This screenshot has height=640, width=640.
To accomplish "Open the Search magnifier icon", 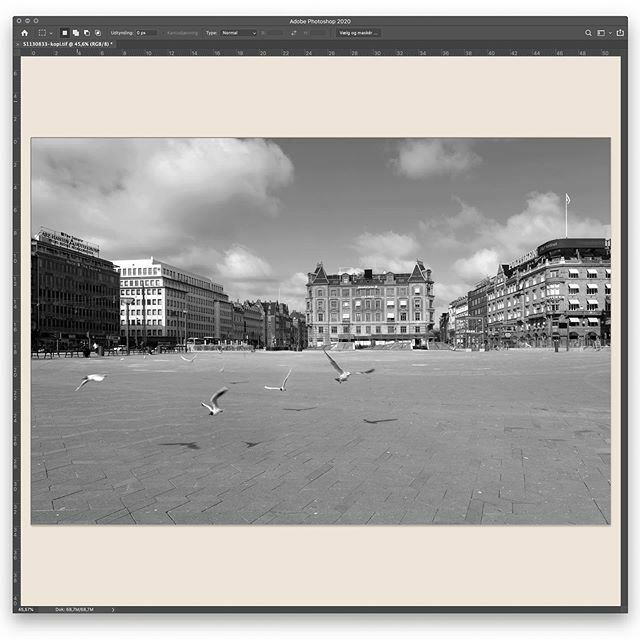I will coord(588,33).
